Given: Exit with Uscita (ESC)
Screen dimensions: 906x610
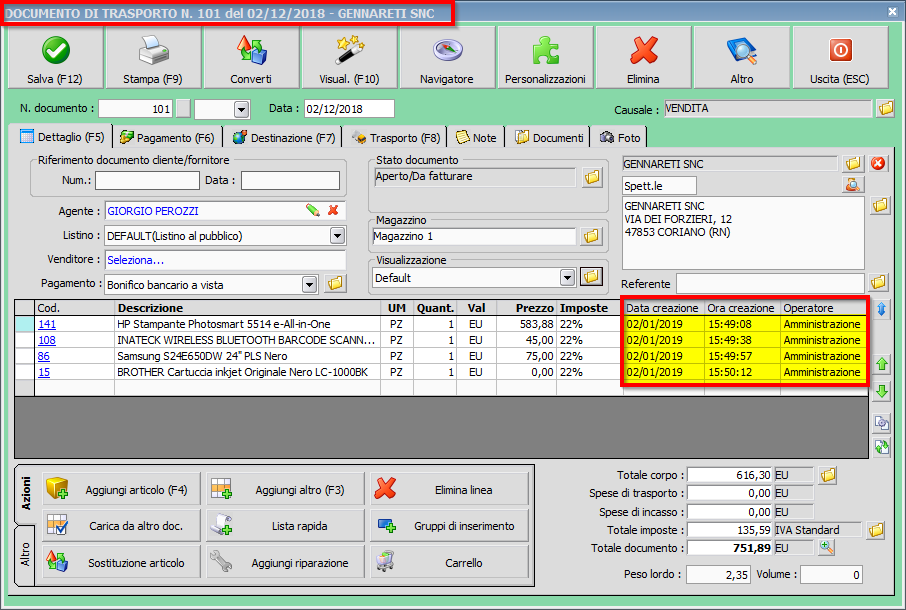Looking at the screenshot, I should [x=840, y=58].
